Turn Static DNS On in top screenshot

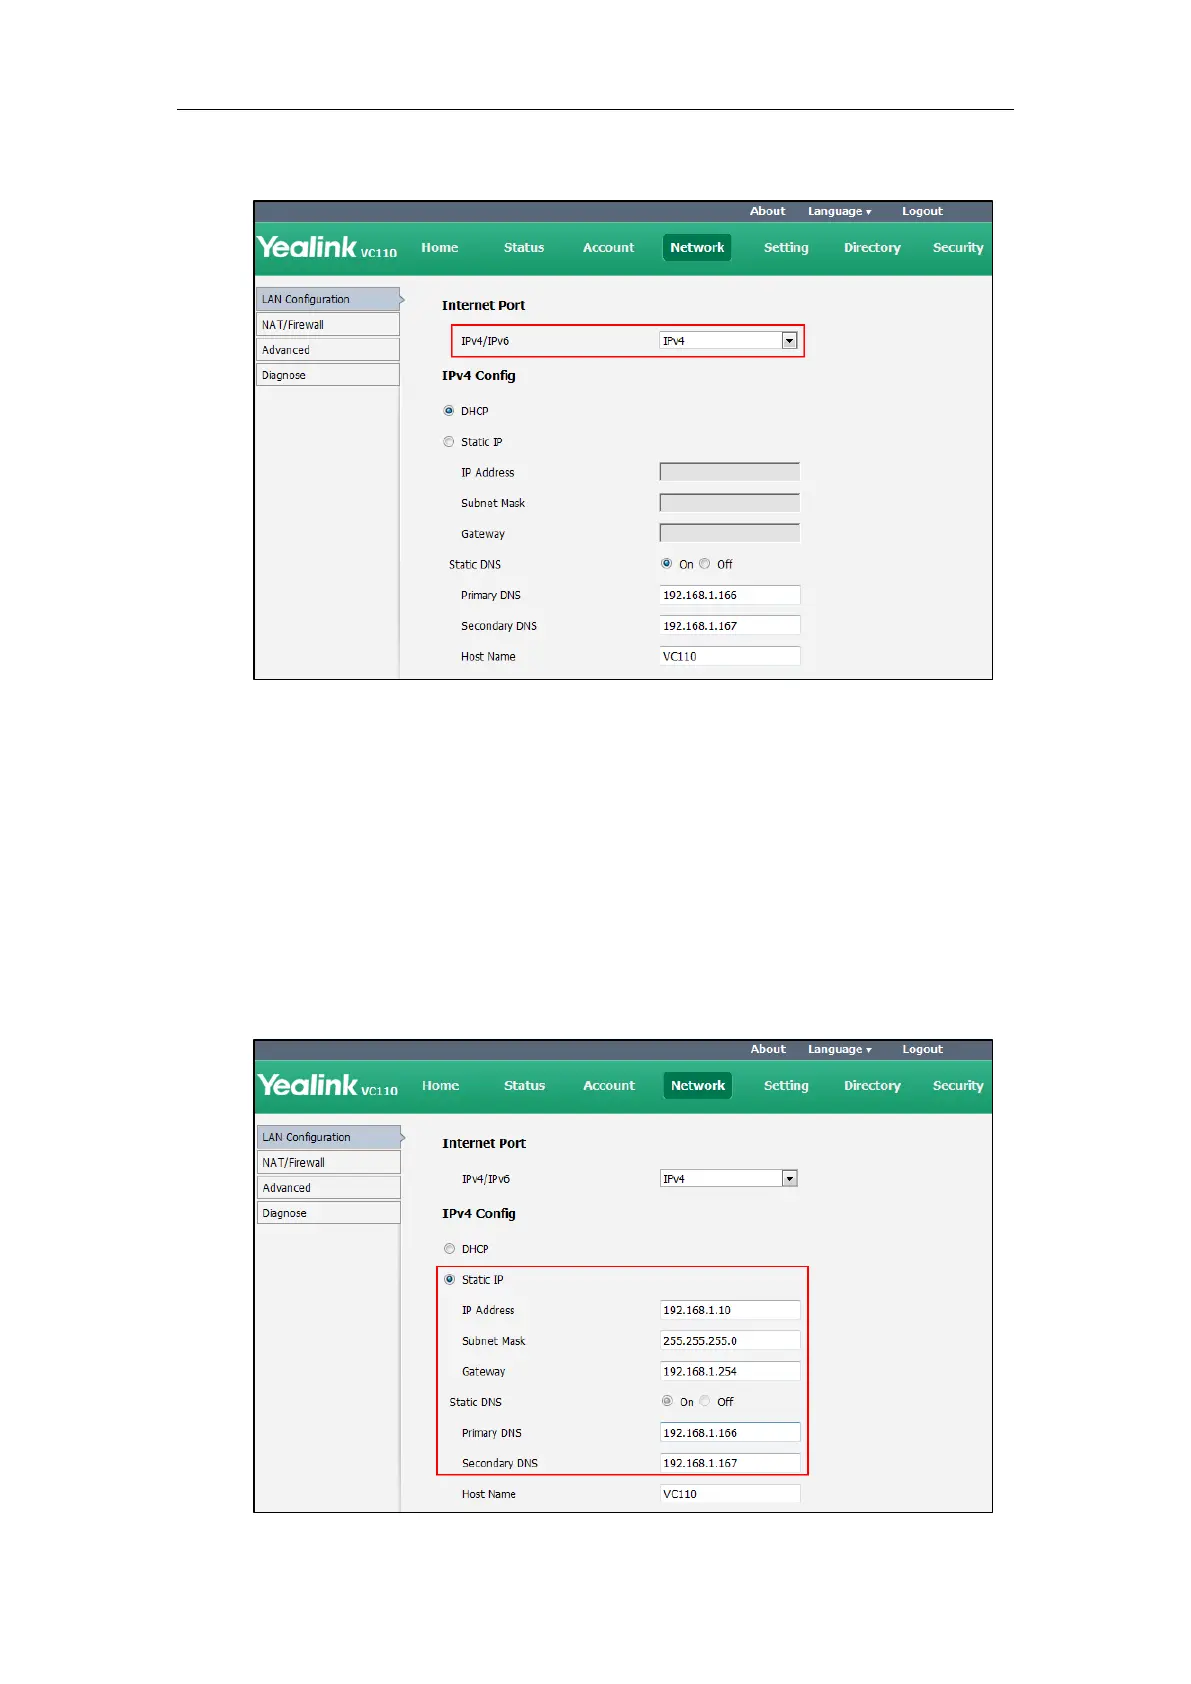coord(667,564)
